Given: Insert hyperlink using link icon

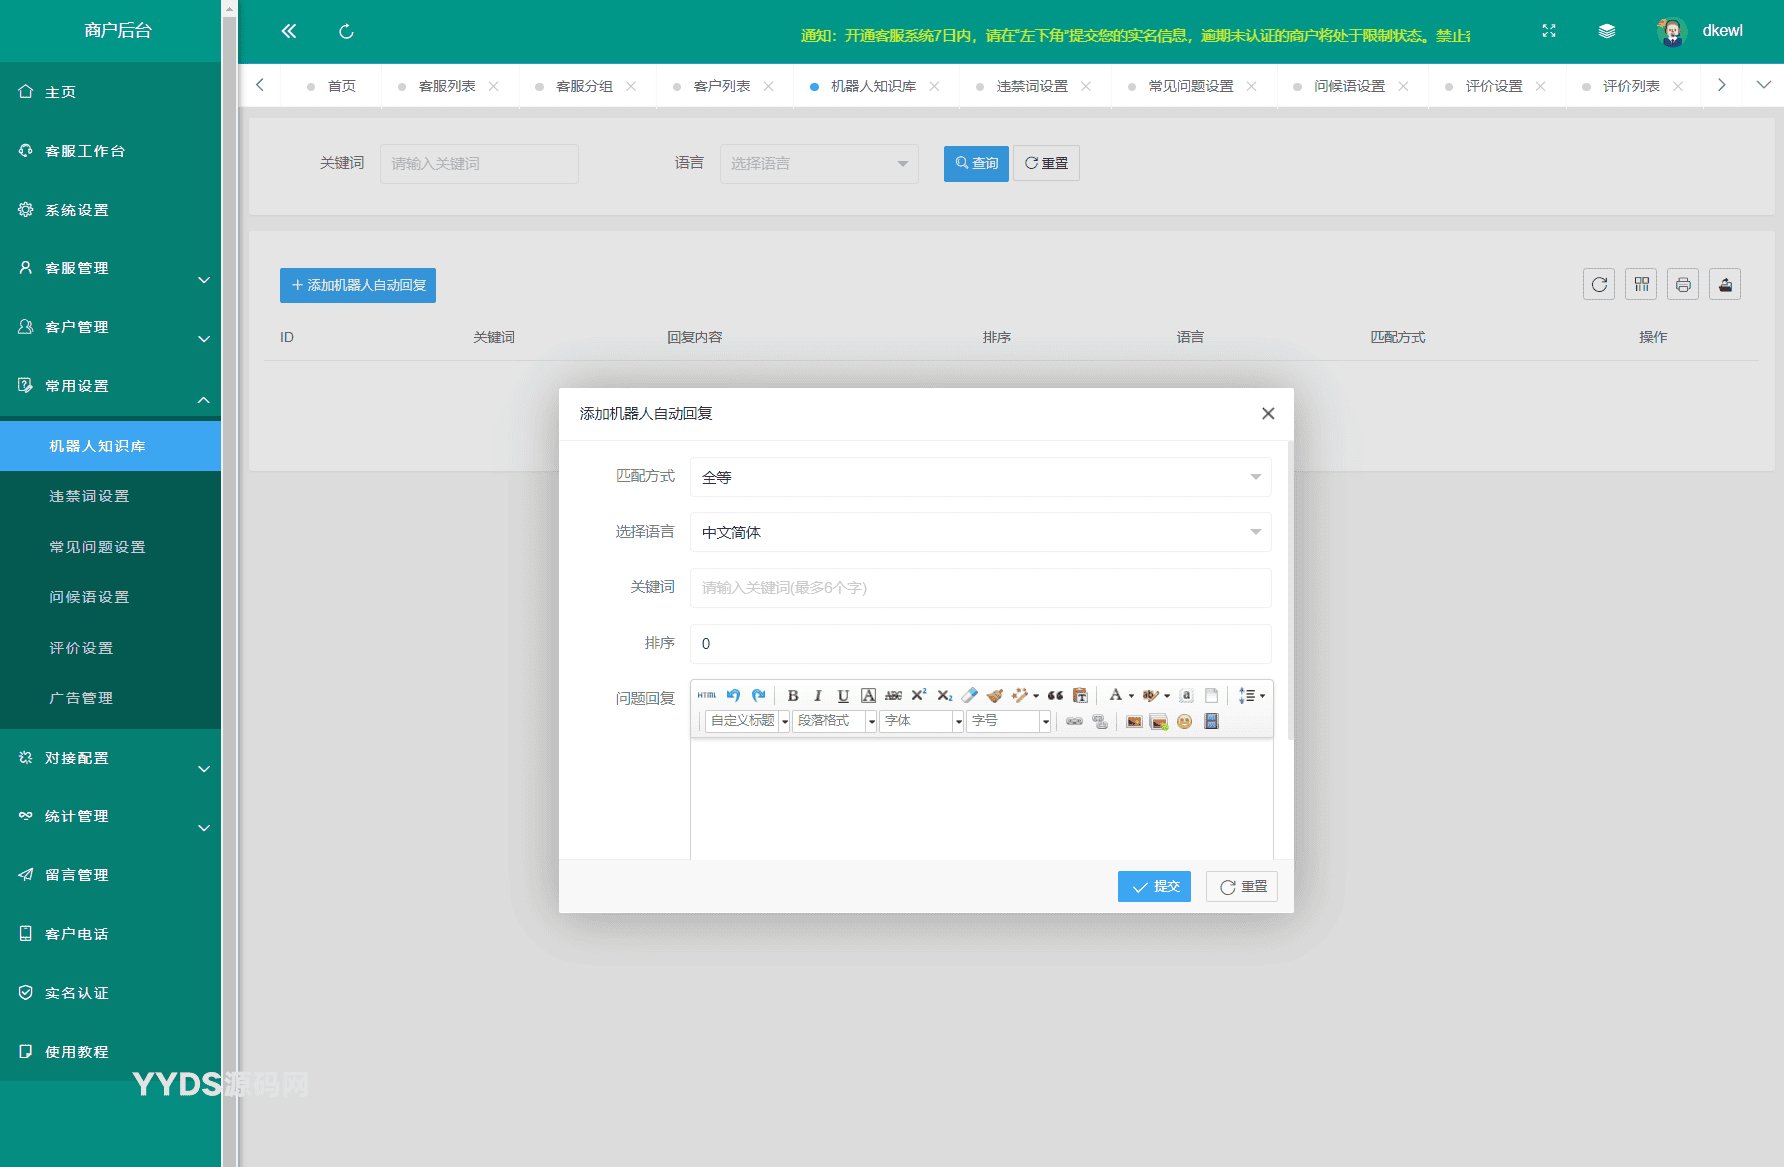Looking at the screenshot, I should click(1074, 721).
